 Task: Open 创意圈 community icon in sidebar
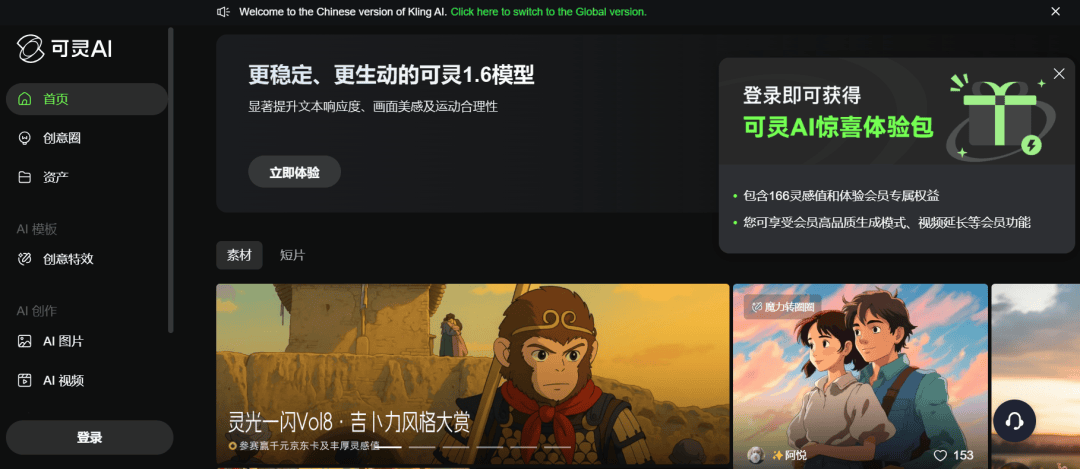[25, 138]
